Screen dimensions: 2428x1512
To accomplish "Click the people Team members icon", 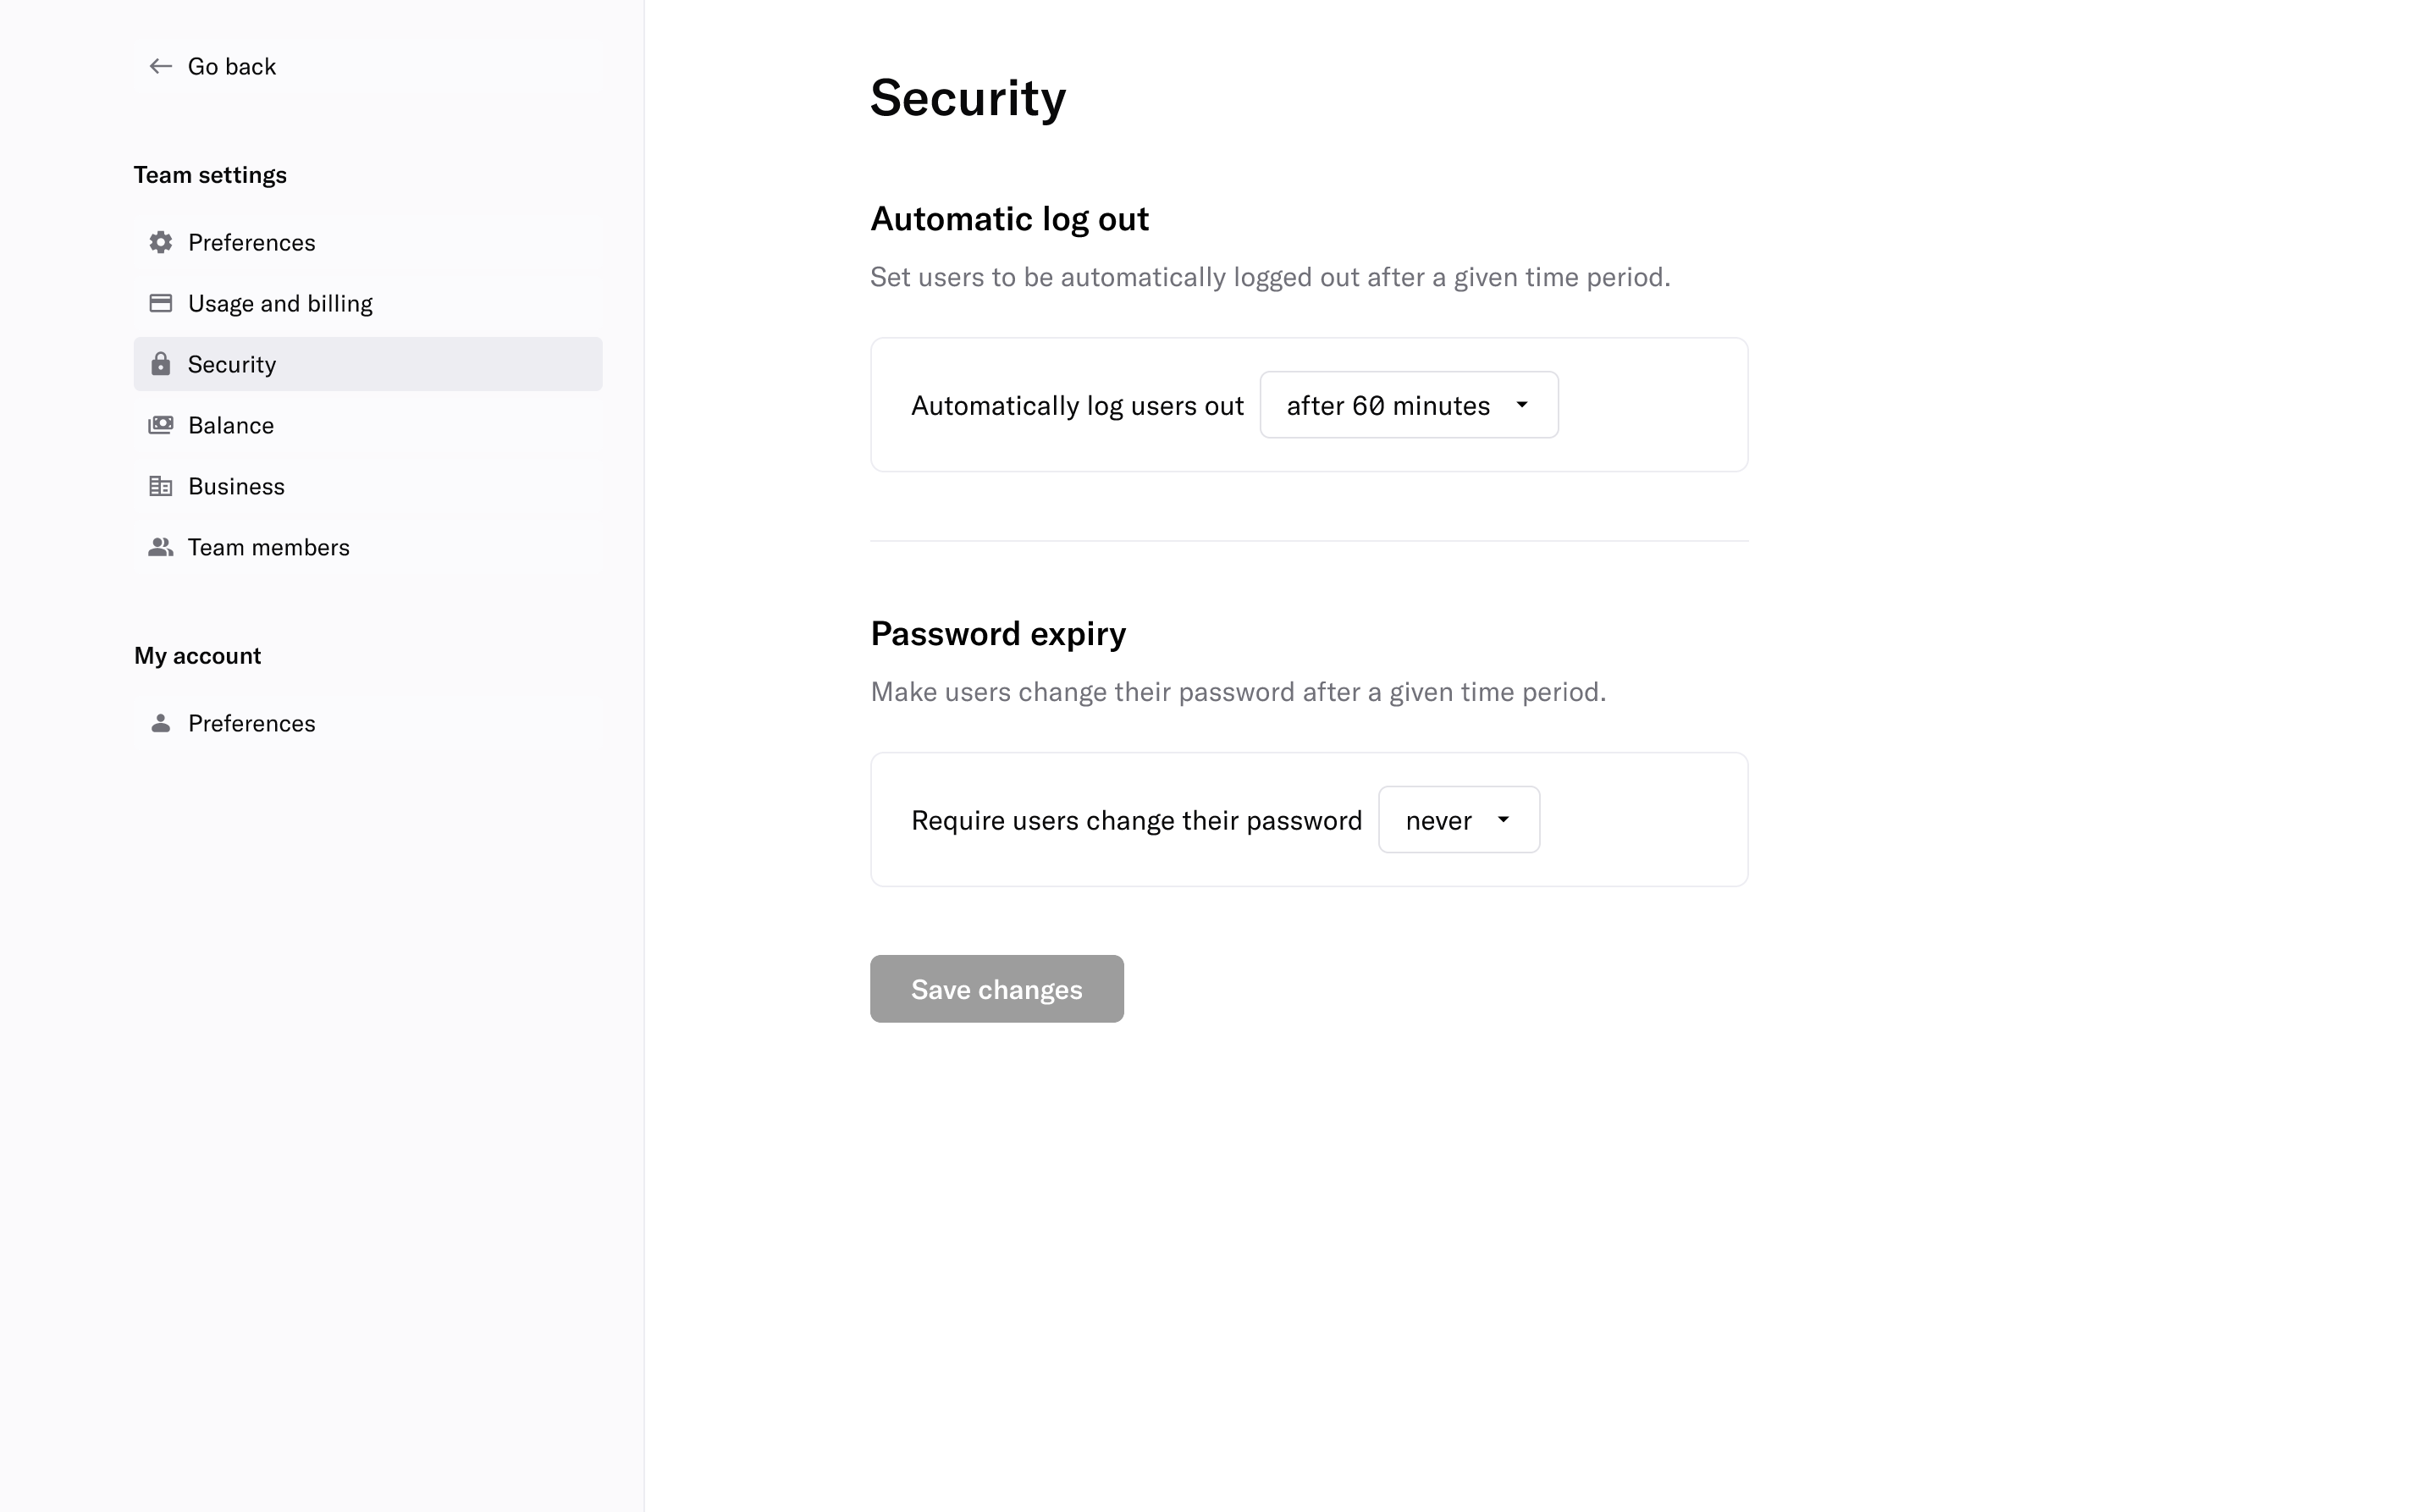I will point(160,547).
